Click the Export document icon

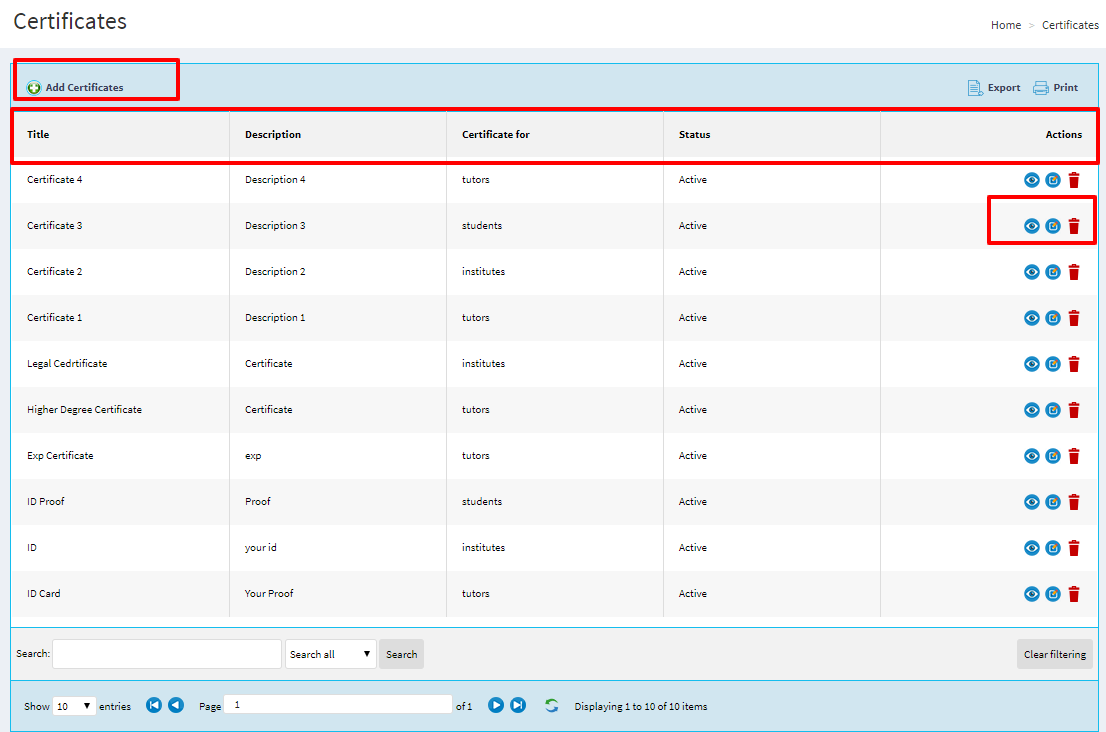coord(975,88)
